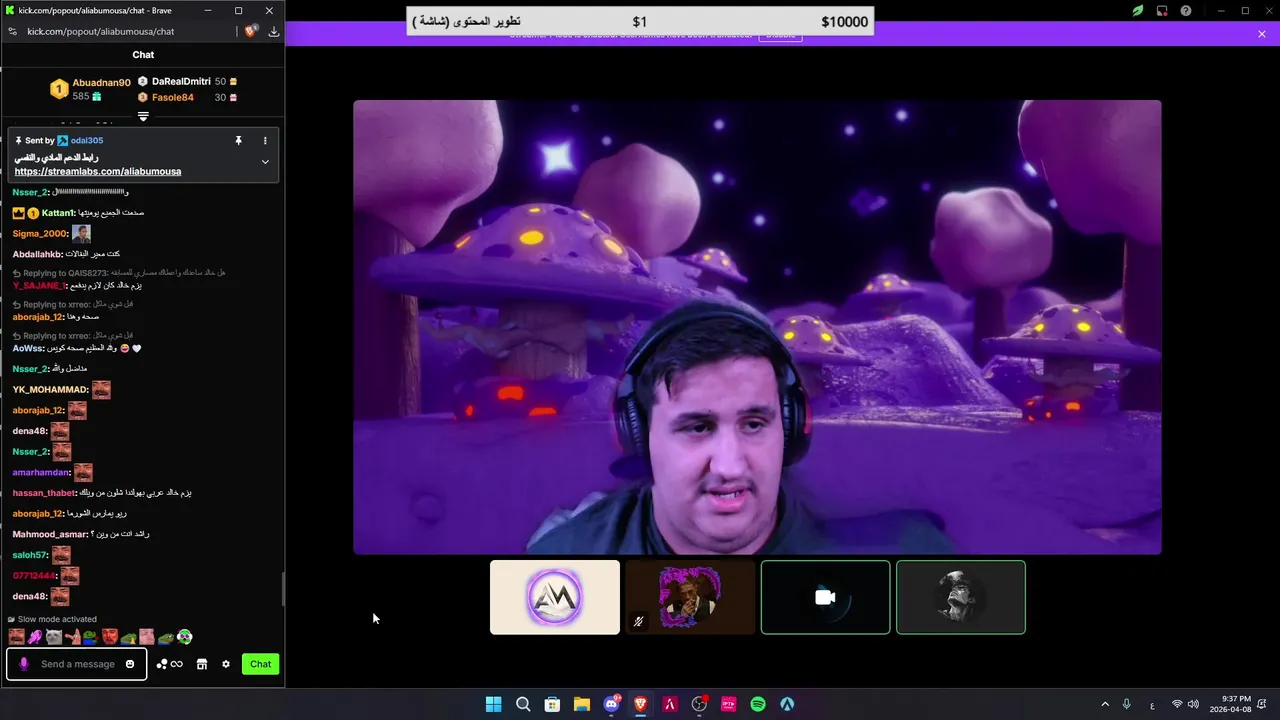Open Windows Start menu
This screenshot has width=1280, height=720.
pyautogui.click(x=493, y=704)
